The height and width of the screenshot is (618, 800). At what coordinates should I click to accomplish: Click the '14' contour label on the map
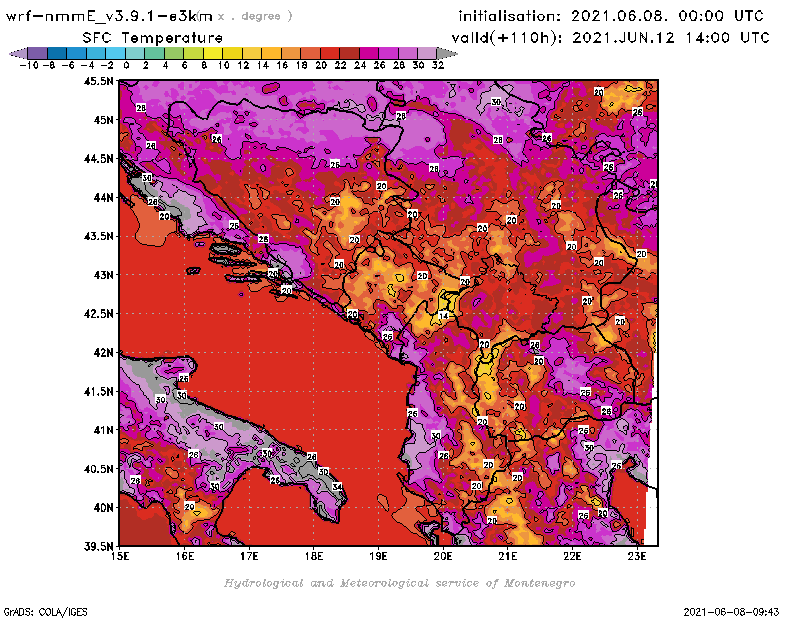pyautogui.click(x=444, y=316)
